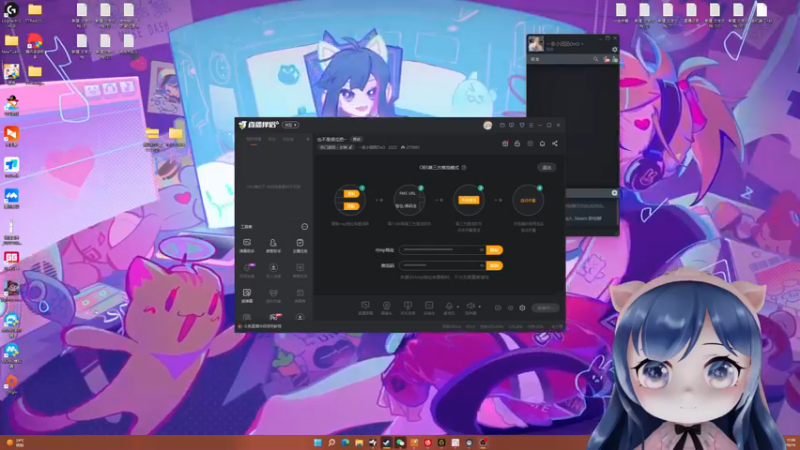Click the edit button beside stream title

point(357,139)
